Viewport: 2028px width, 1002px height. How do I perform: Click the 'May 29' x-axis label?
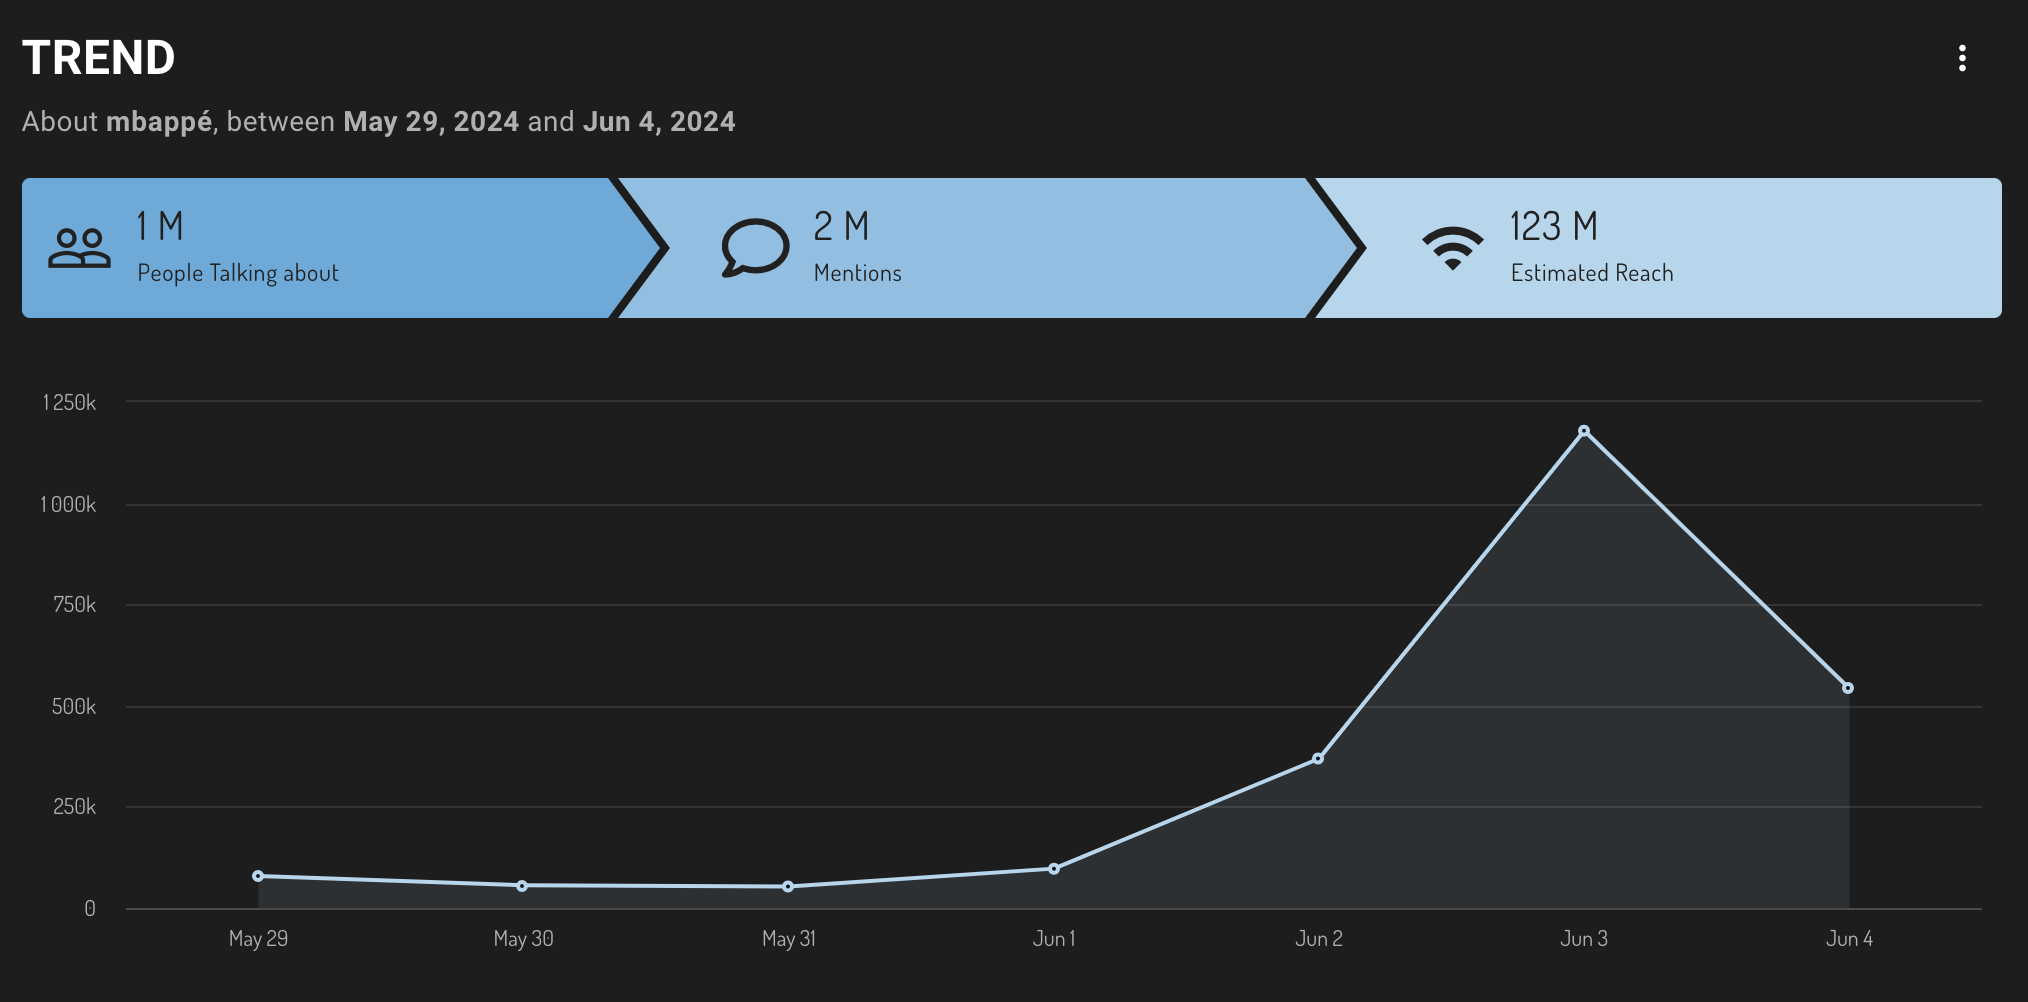pos(258,939)
